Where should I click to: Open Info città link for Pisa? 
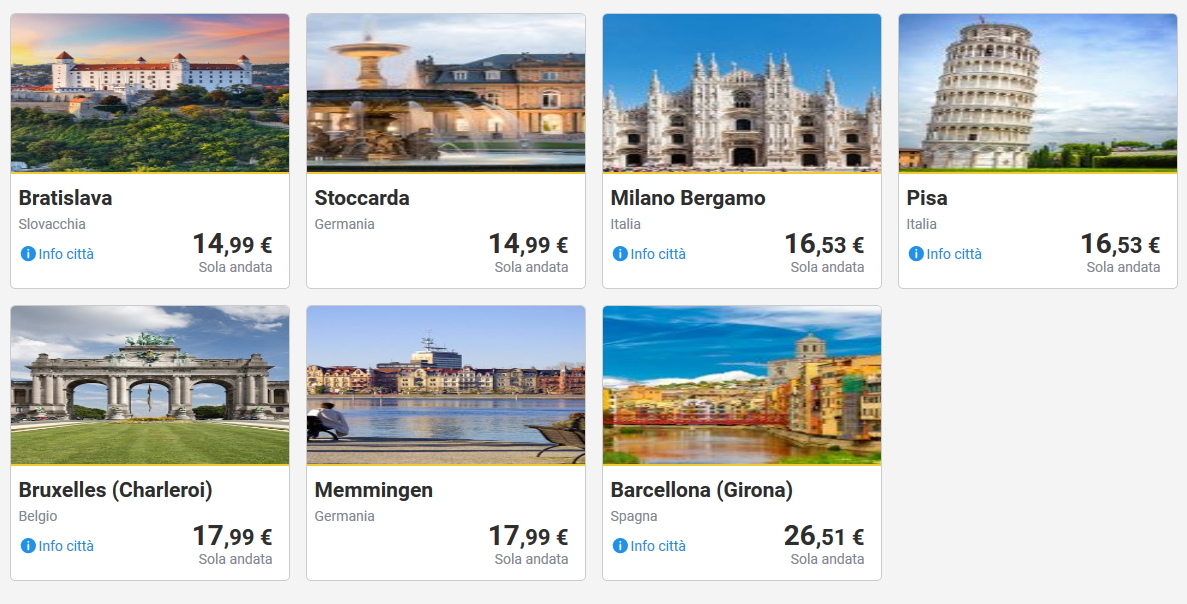pos(954,254)
